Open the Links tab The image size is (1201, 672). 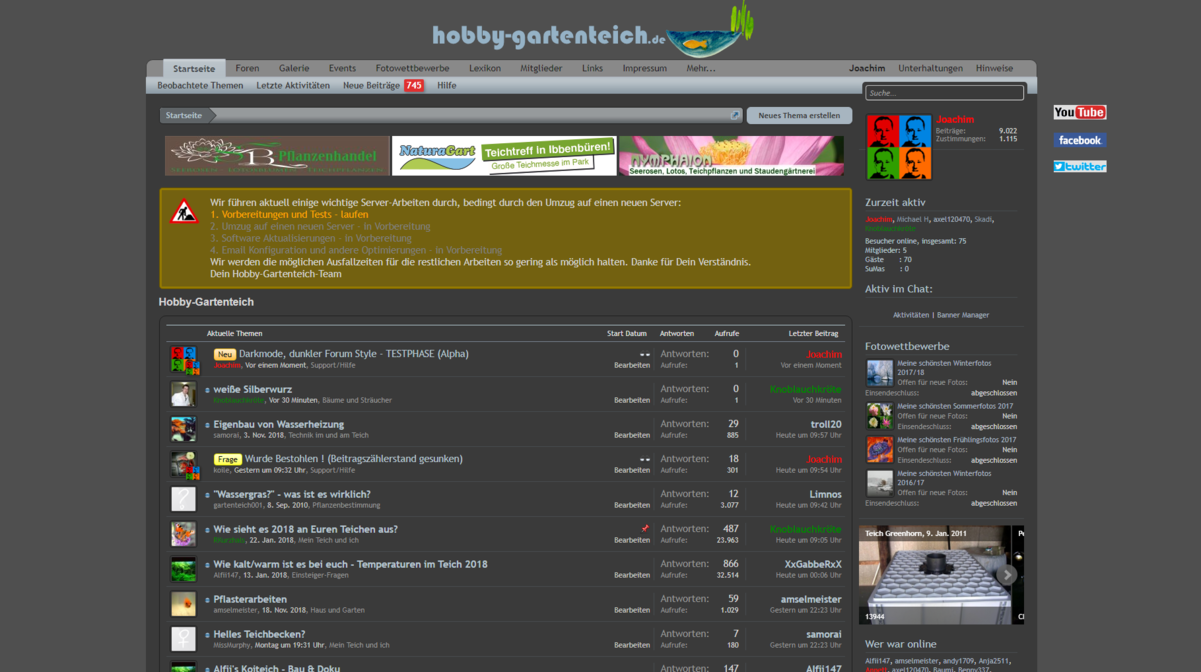[x=592, y=68]
